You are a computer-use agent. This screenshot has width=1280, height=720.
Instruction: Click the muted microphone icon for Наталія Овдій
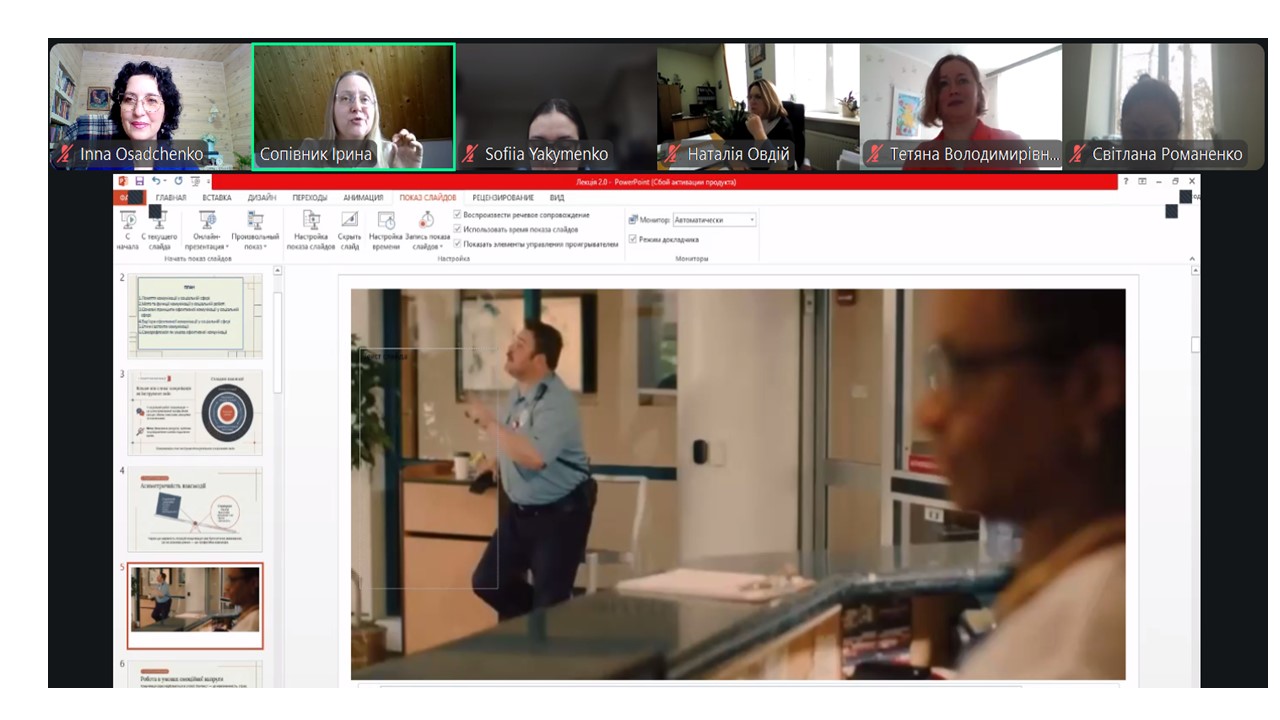click(674, 154)
